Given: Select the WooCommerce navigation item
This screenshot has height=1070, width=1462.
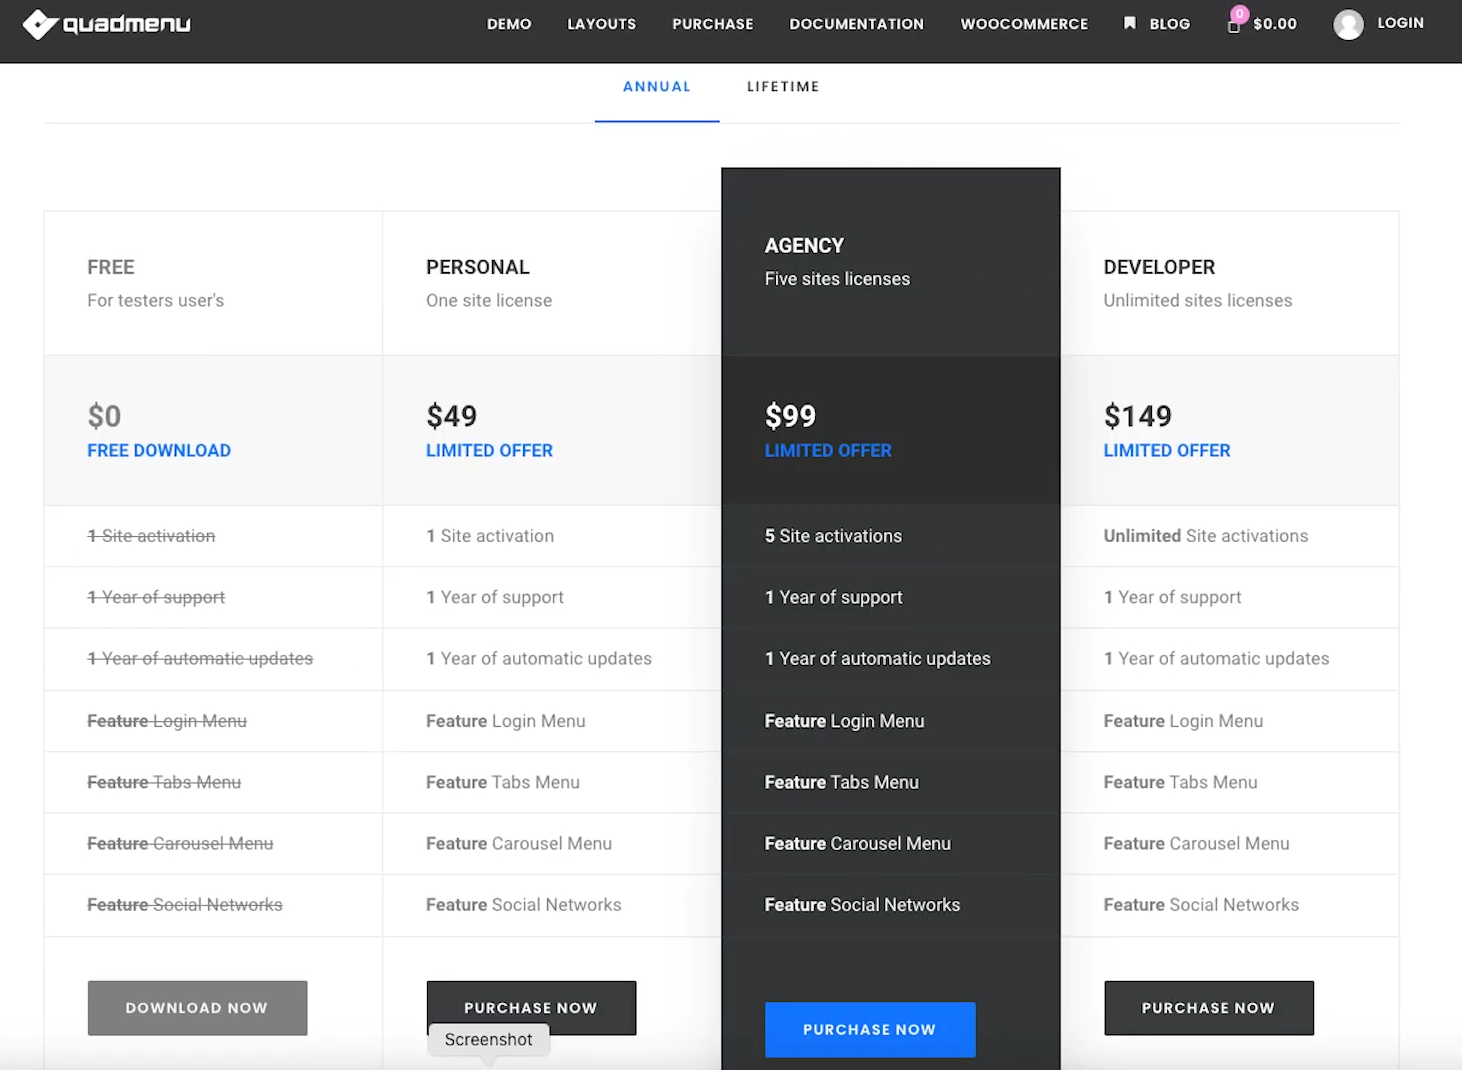Looking at the screenshot, I should click(1024, 24).
